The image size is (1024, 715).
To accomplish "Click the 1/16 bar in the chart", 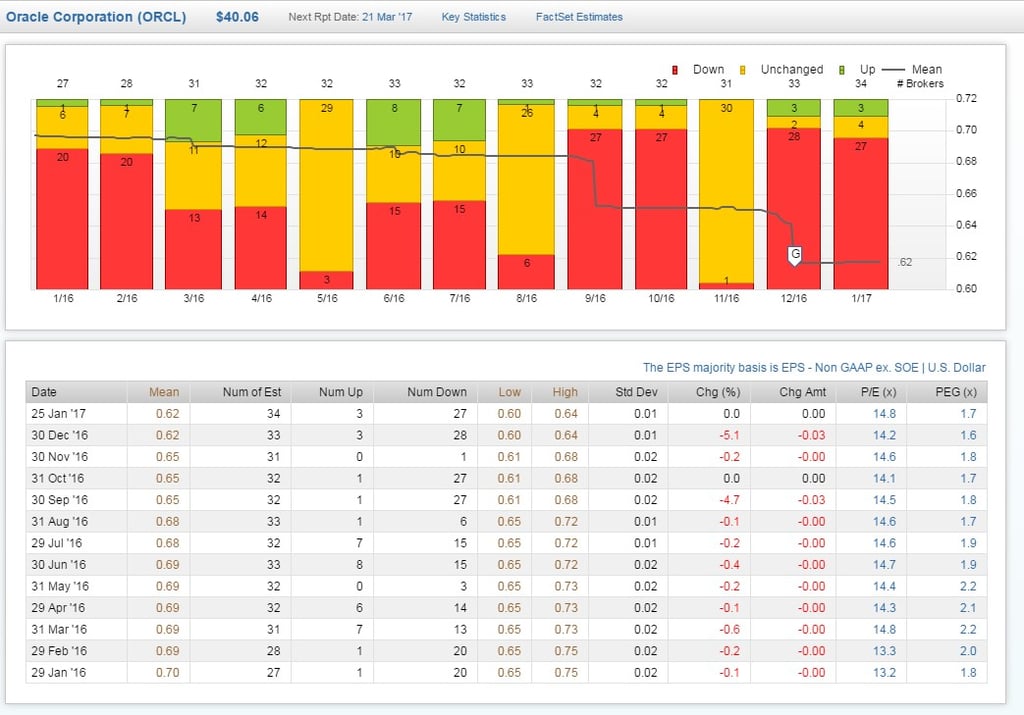I will pyautogui.click(x=62, y=194).
